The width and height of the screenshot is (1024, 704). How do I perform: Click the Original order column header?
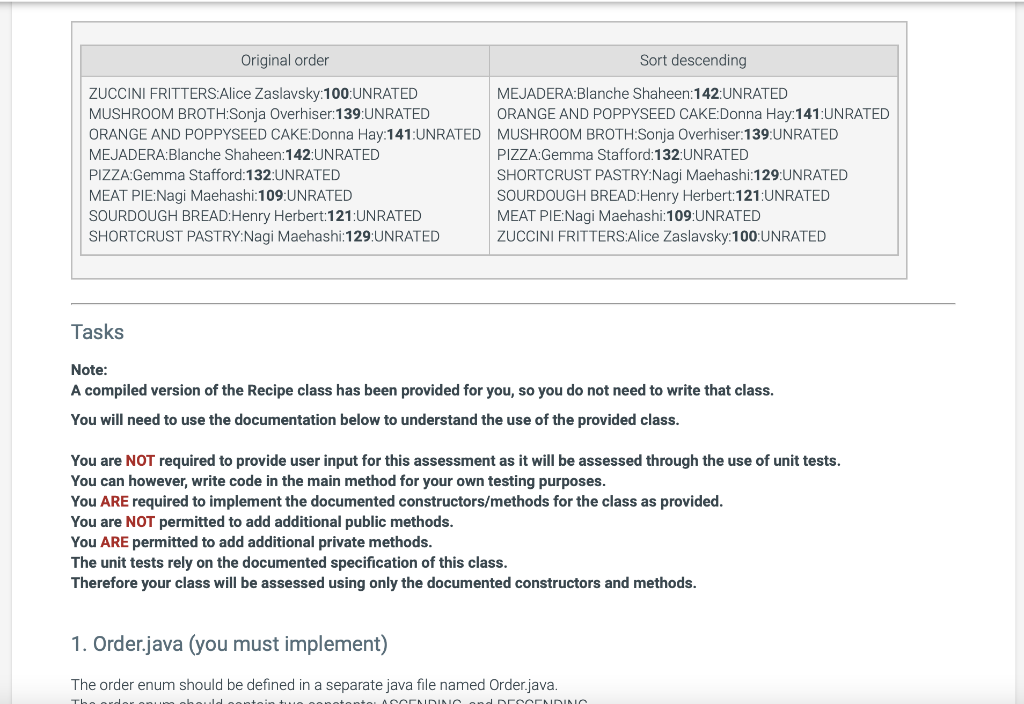point(284,60)
